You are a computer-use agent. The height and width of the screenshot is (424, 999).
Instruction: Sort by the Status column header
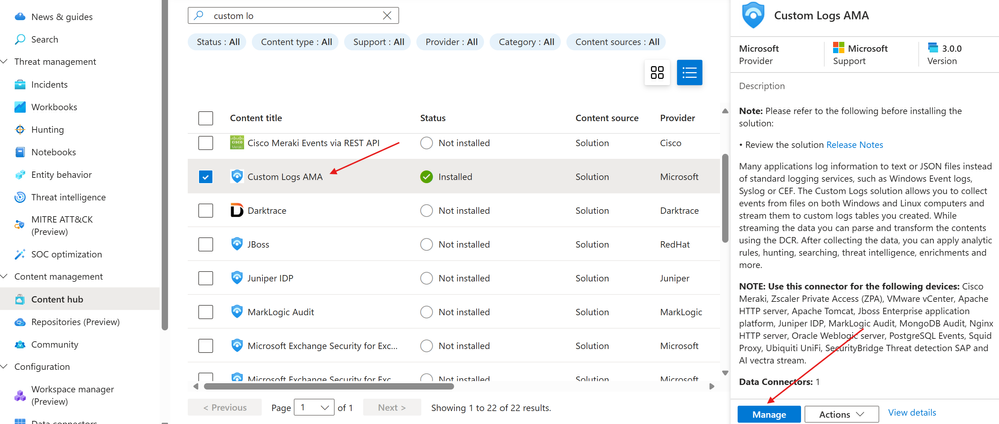(x=433, y=118)
